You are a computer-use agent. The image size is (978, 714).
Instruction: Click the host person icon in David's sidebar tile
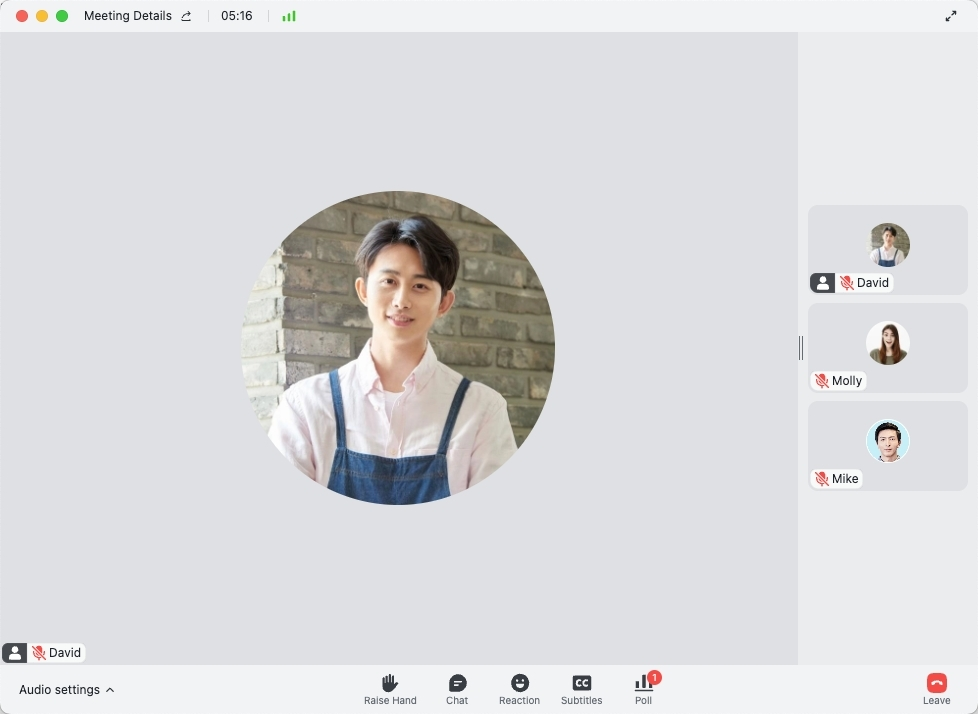[823, 283]
